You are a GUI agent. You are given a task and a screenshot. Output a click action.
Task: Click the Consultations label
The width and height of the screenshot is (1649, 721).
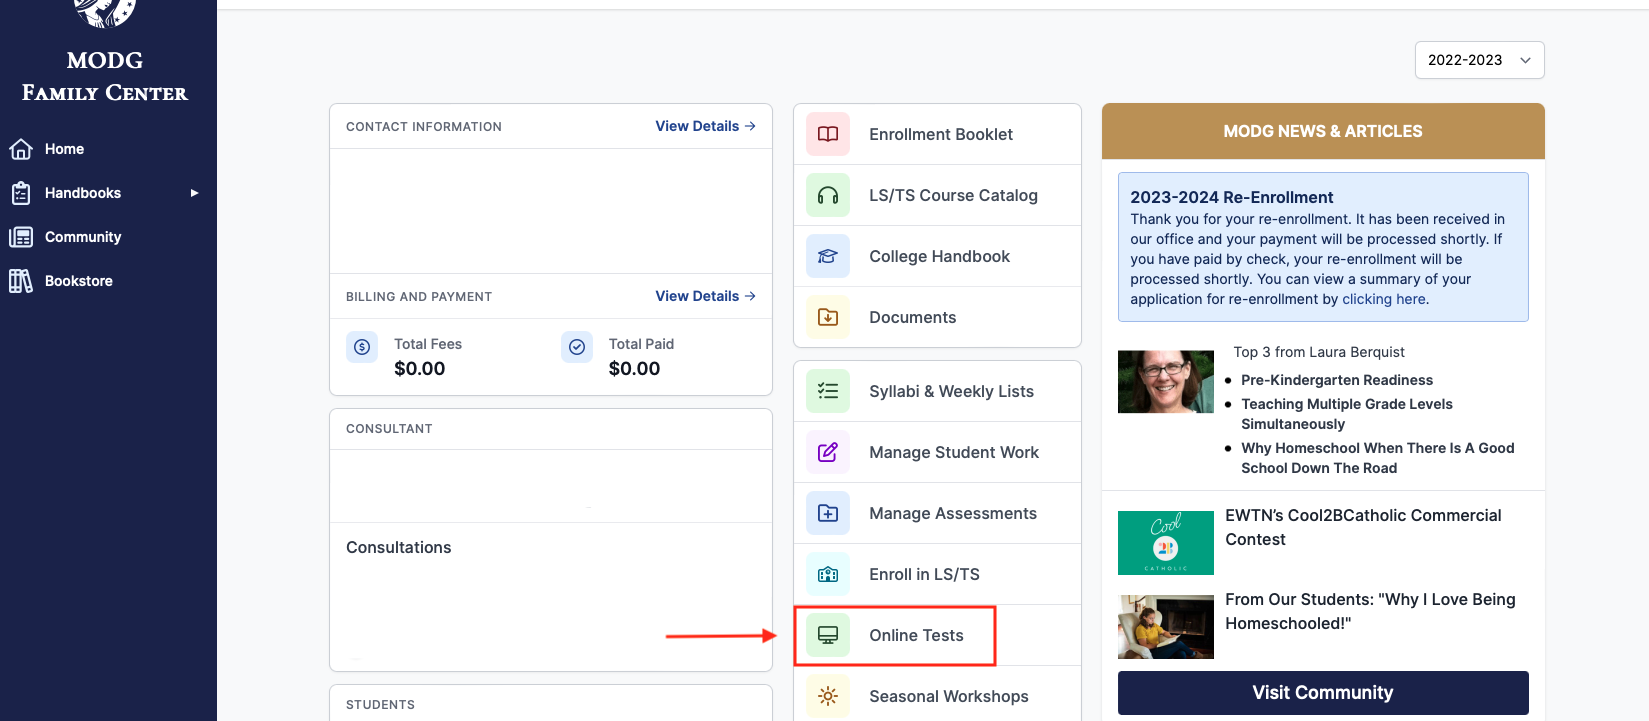pos(399,547)
